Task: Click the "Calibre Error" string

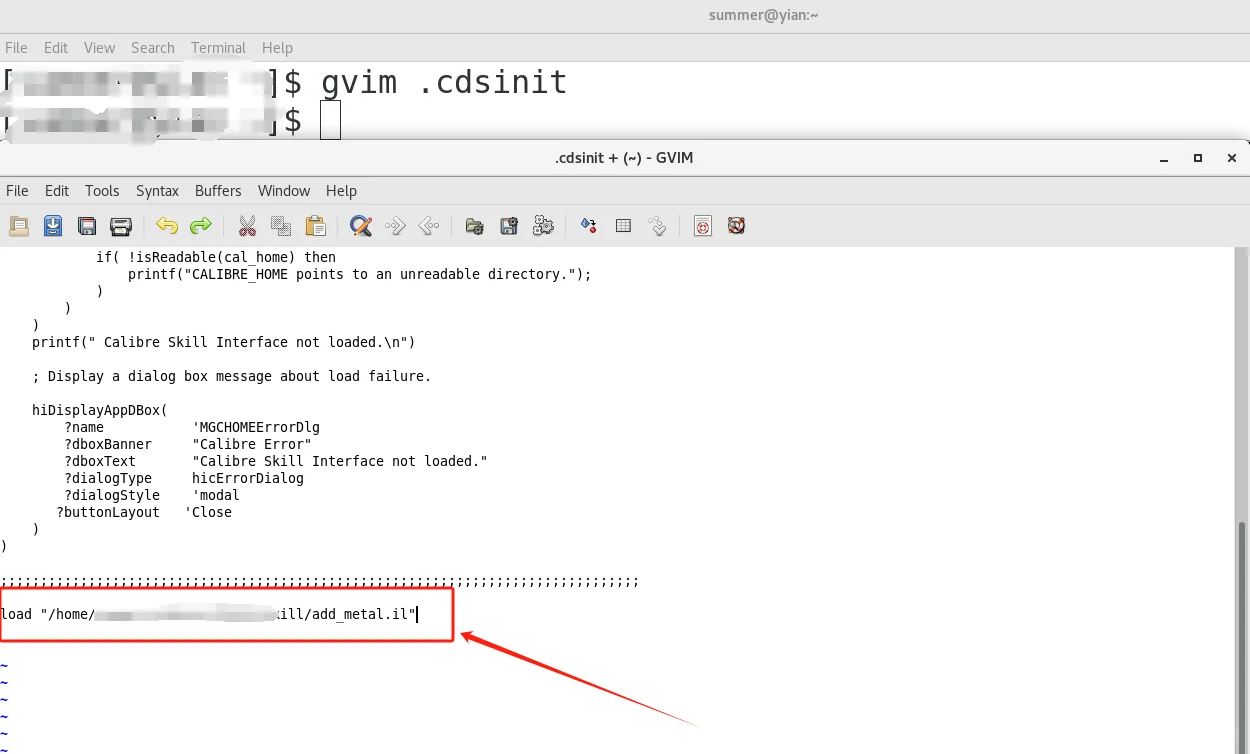Action: 252,444
